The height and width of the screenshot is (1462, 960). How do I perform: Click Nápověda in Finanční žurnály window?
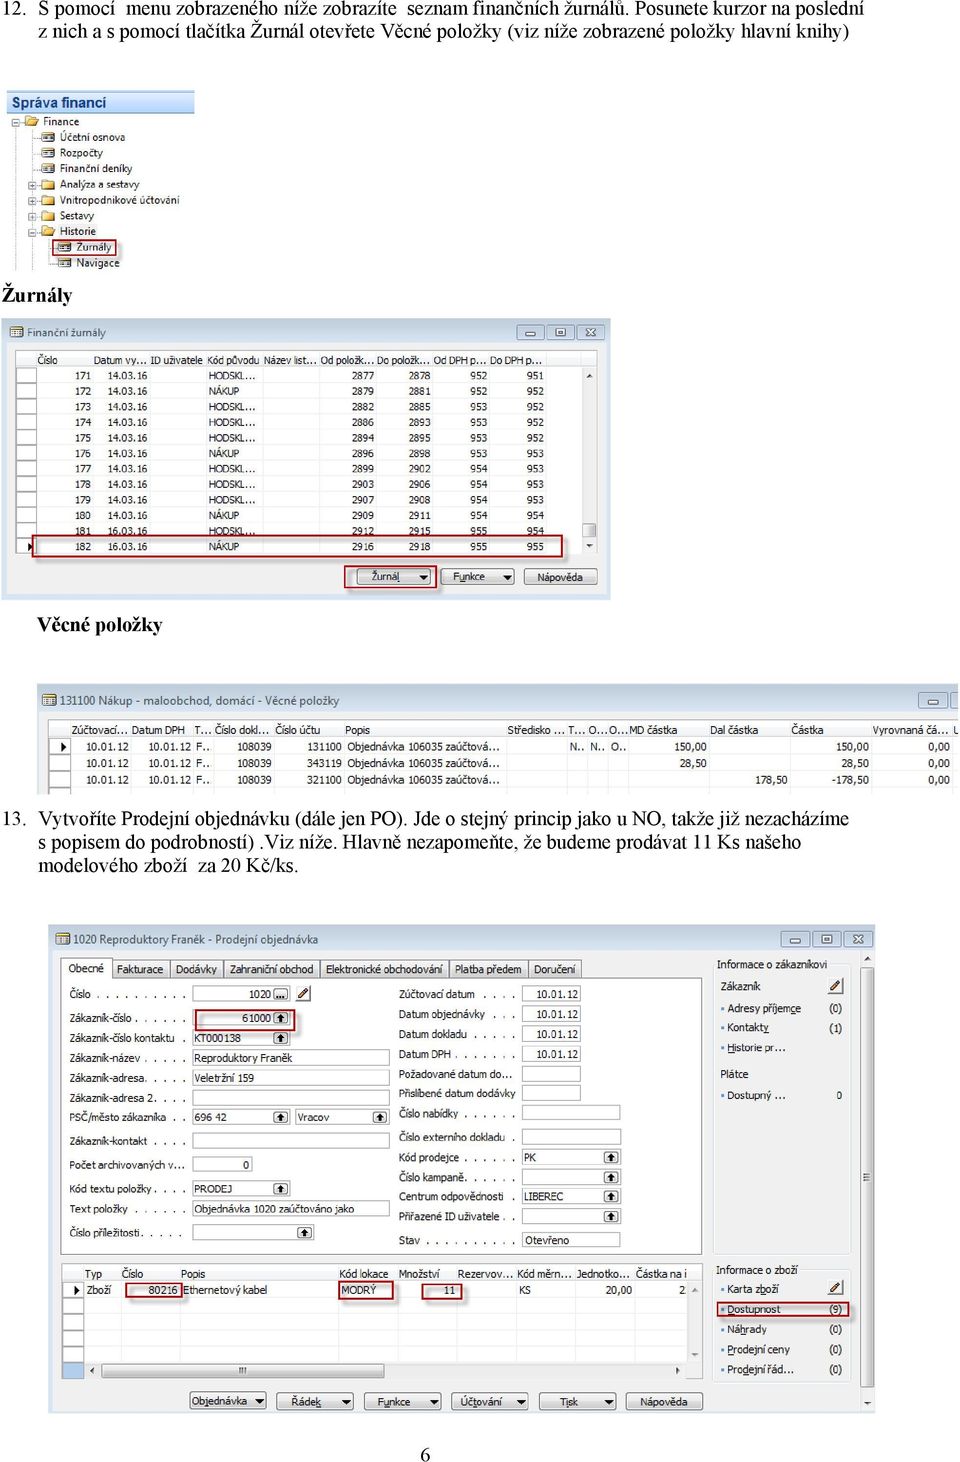(x=560, y=577)
